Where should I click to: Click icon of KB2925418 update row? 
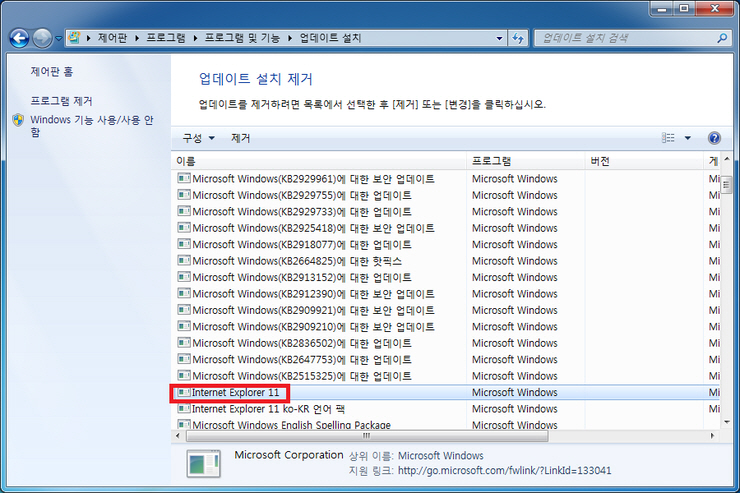[184, 227]
